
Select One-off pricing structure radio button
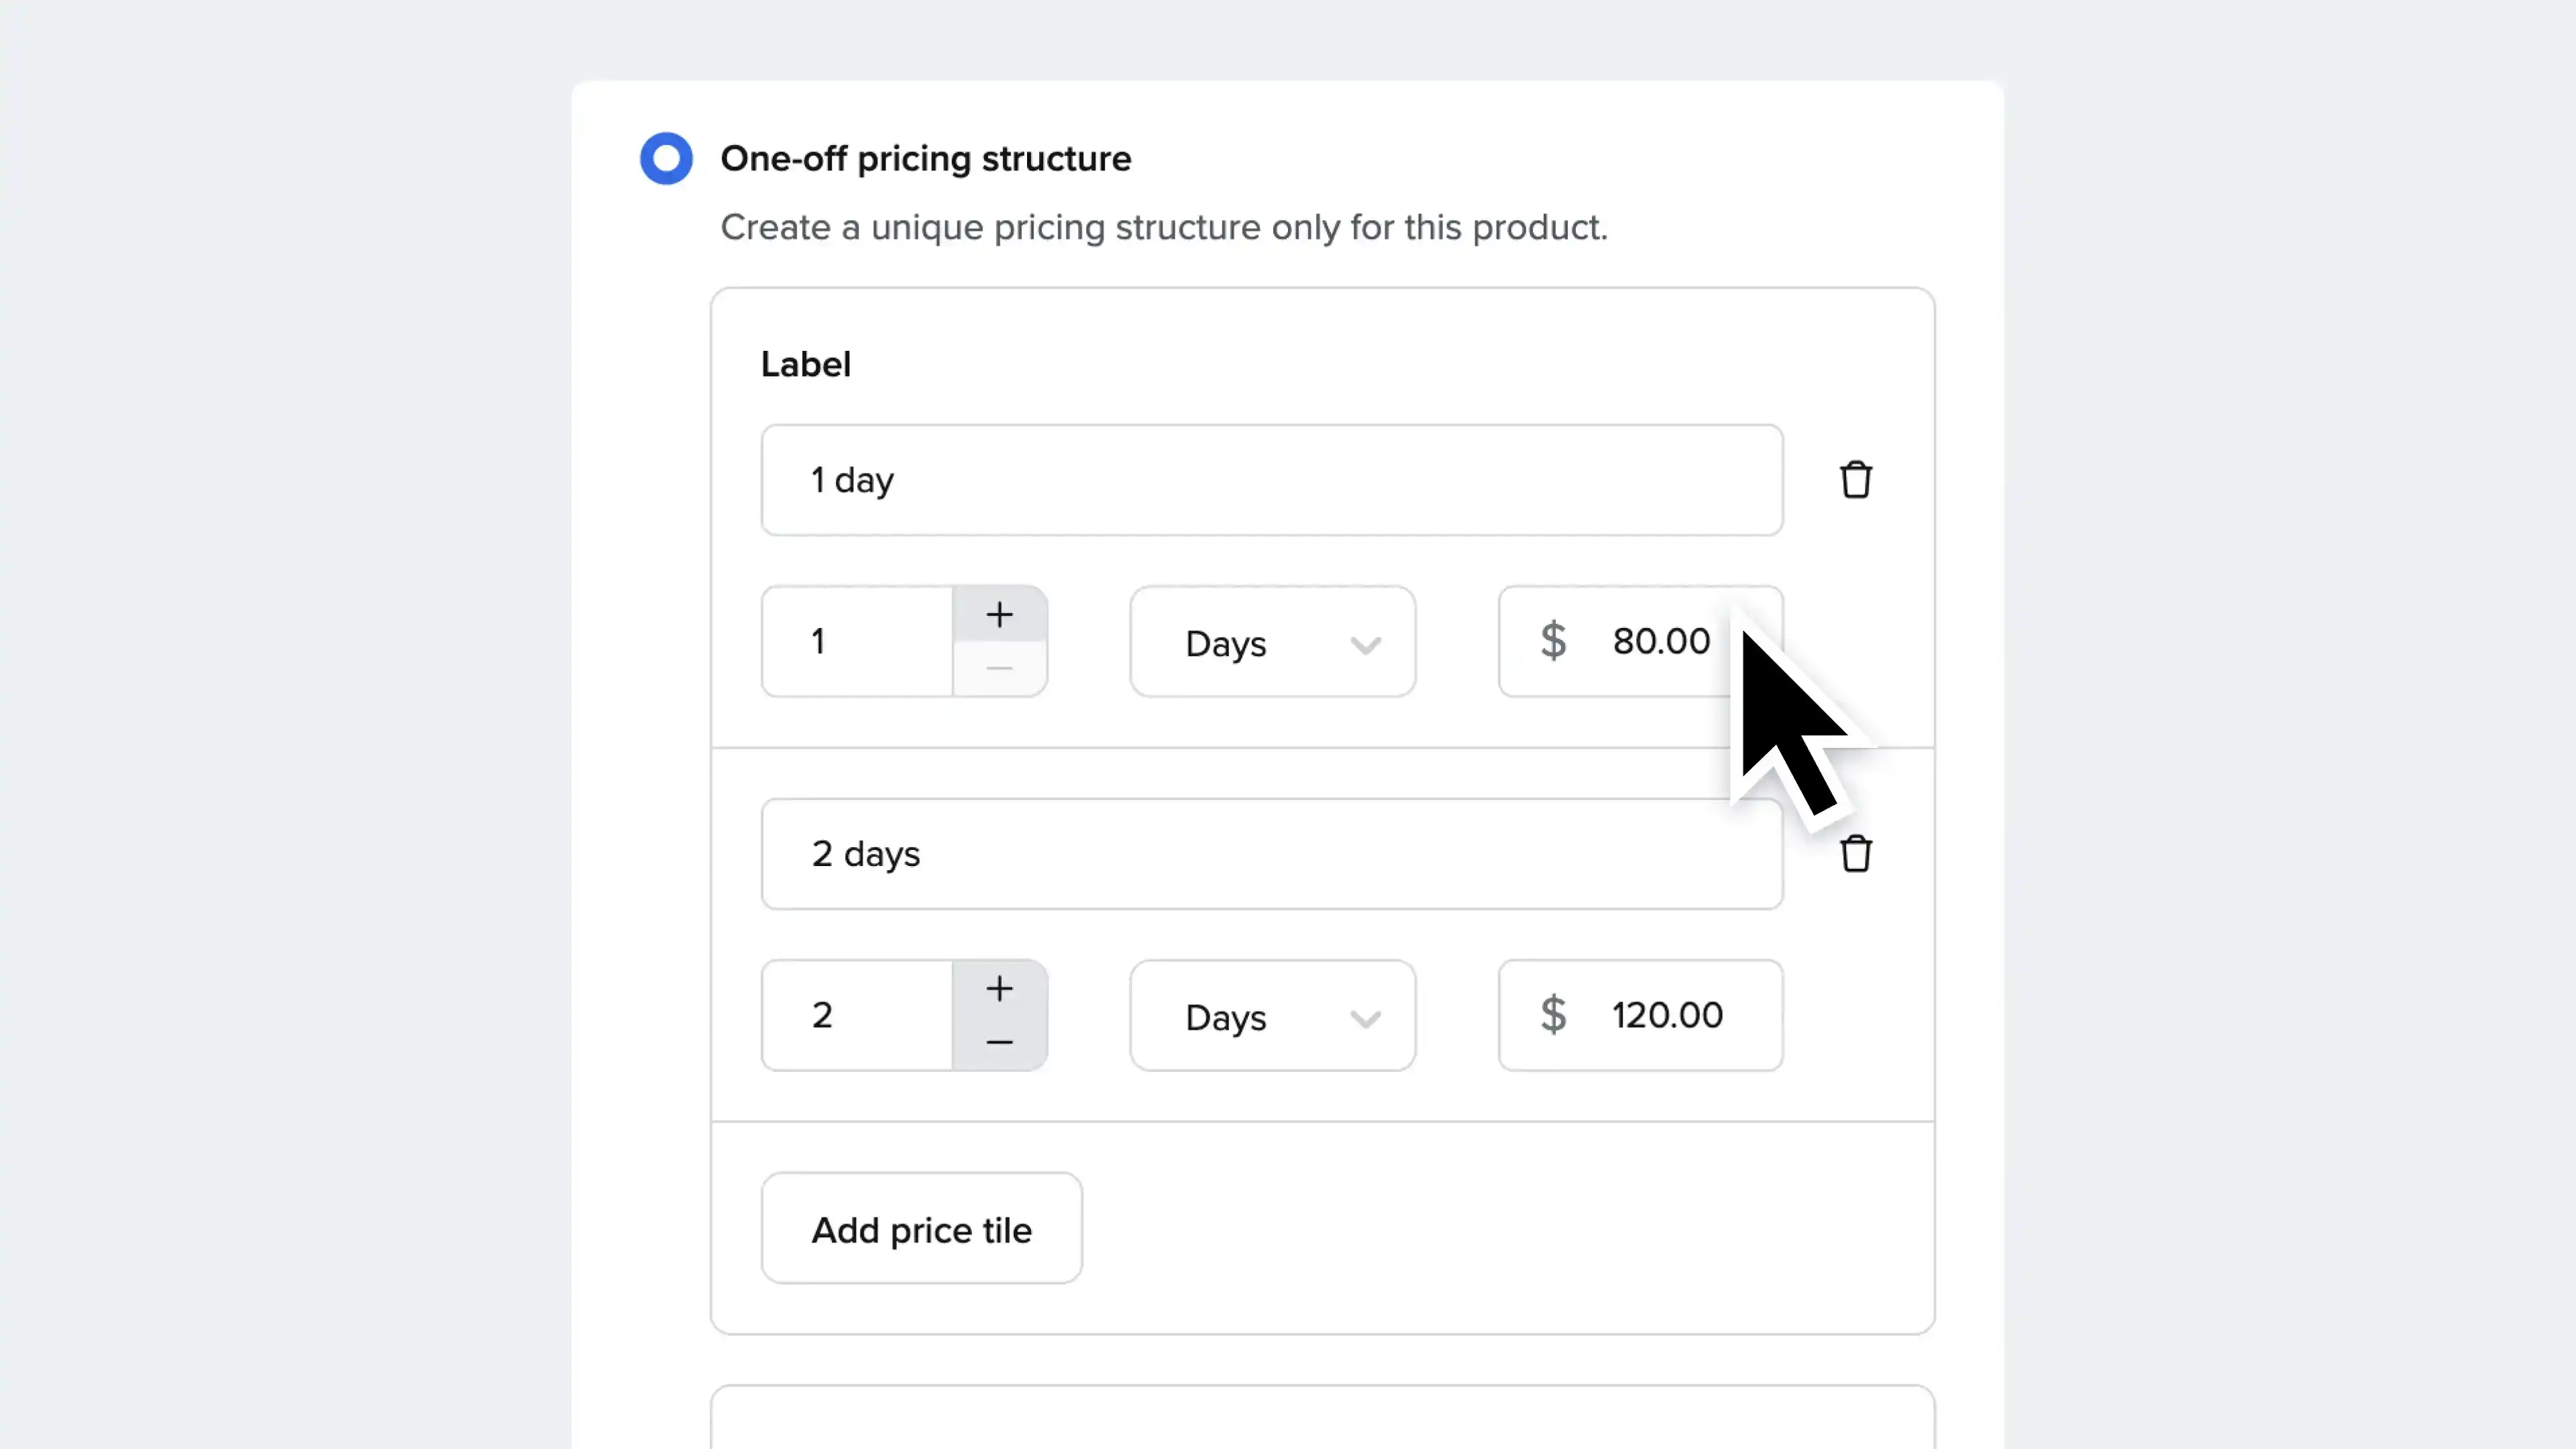pyautogui.click(x=666, y=158)
